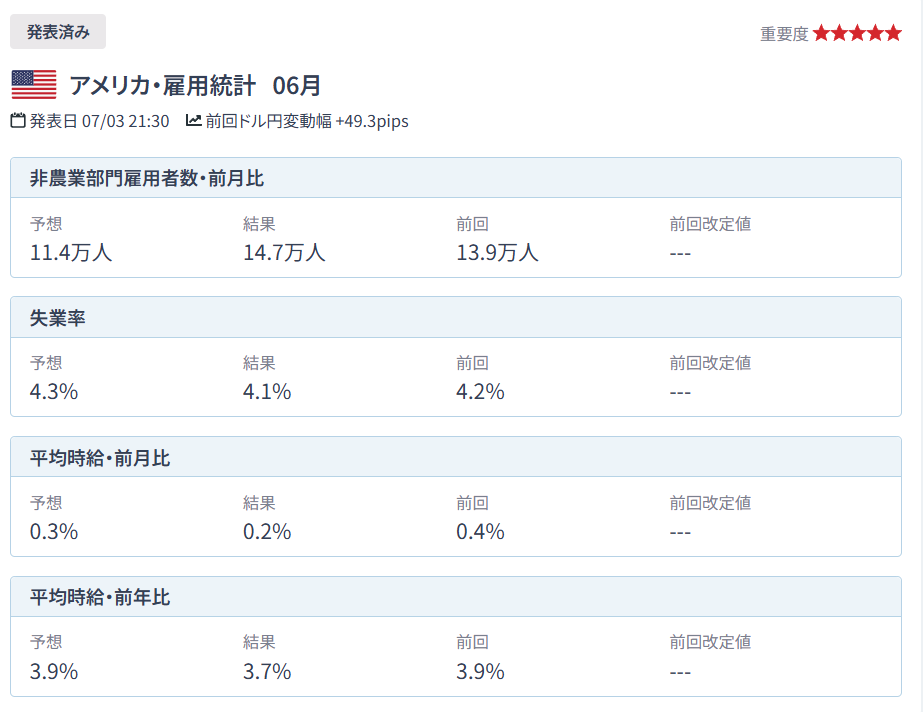Click the red importance stars

[857, 33]
